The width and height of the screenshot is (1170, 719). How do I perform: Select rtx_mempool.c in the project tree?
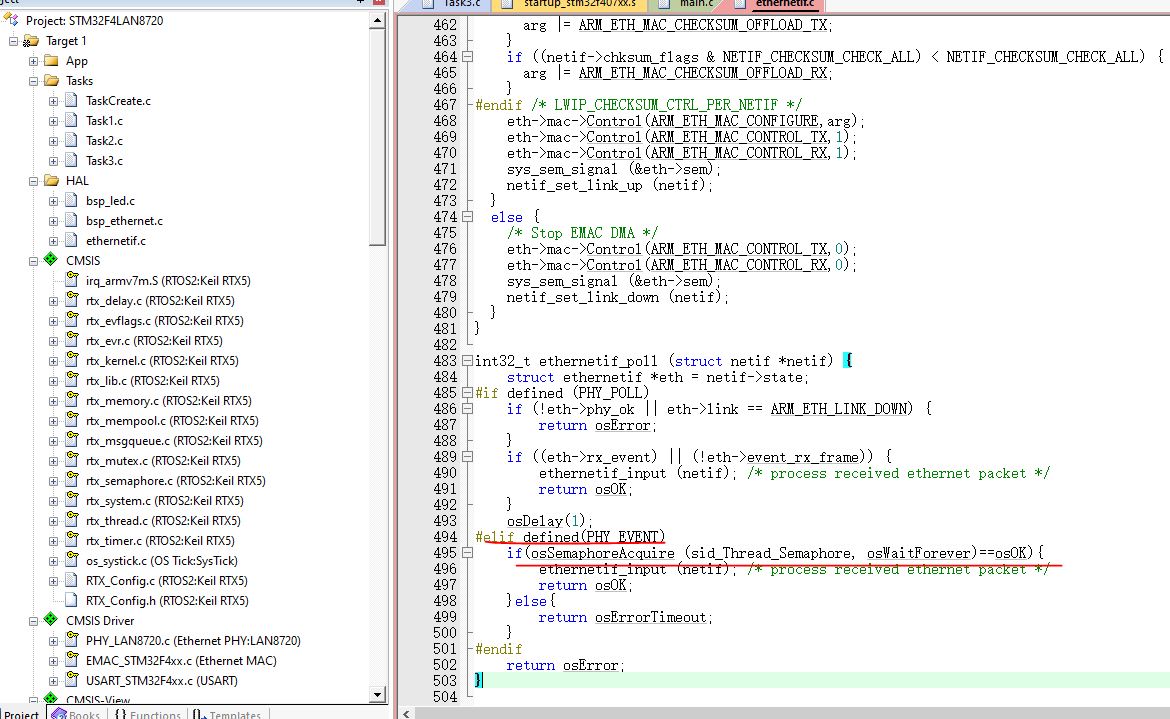coord(172,421)
